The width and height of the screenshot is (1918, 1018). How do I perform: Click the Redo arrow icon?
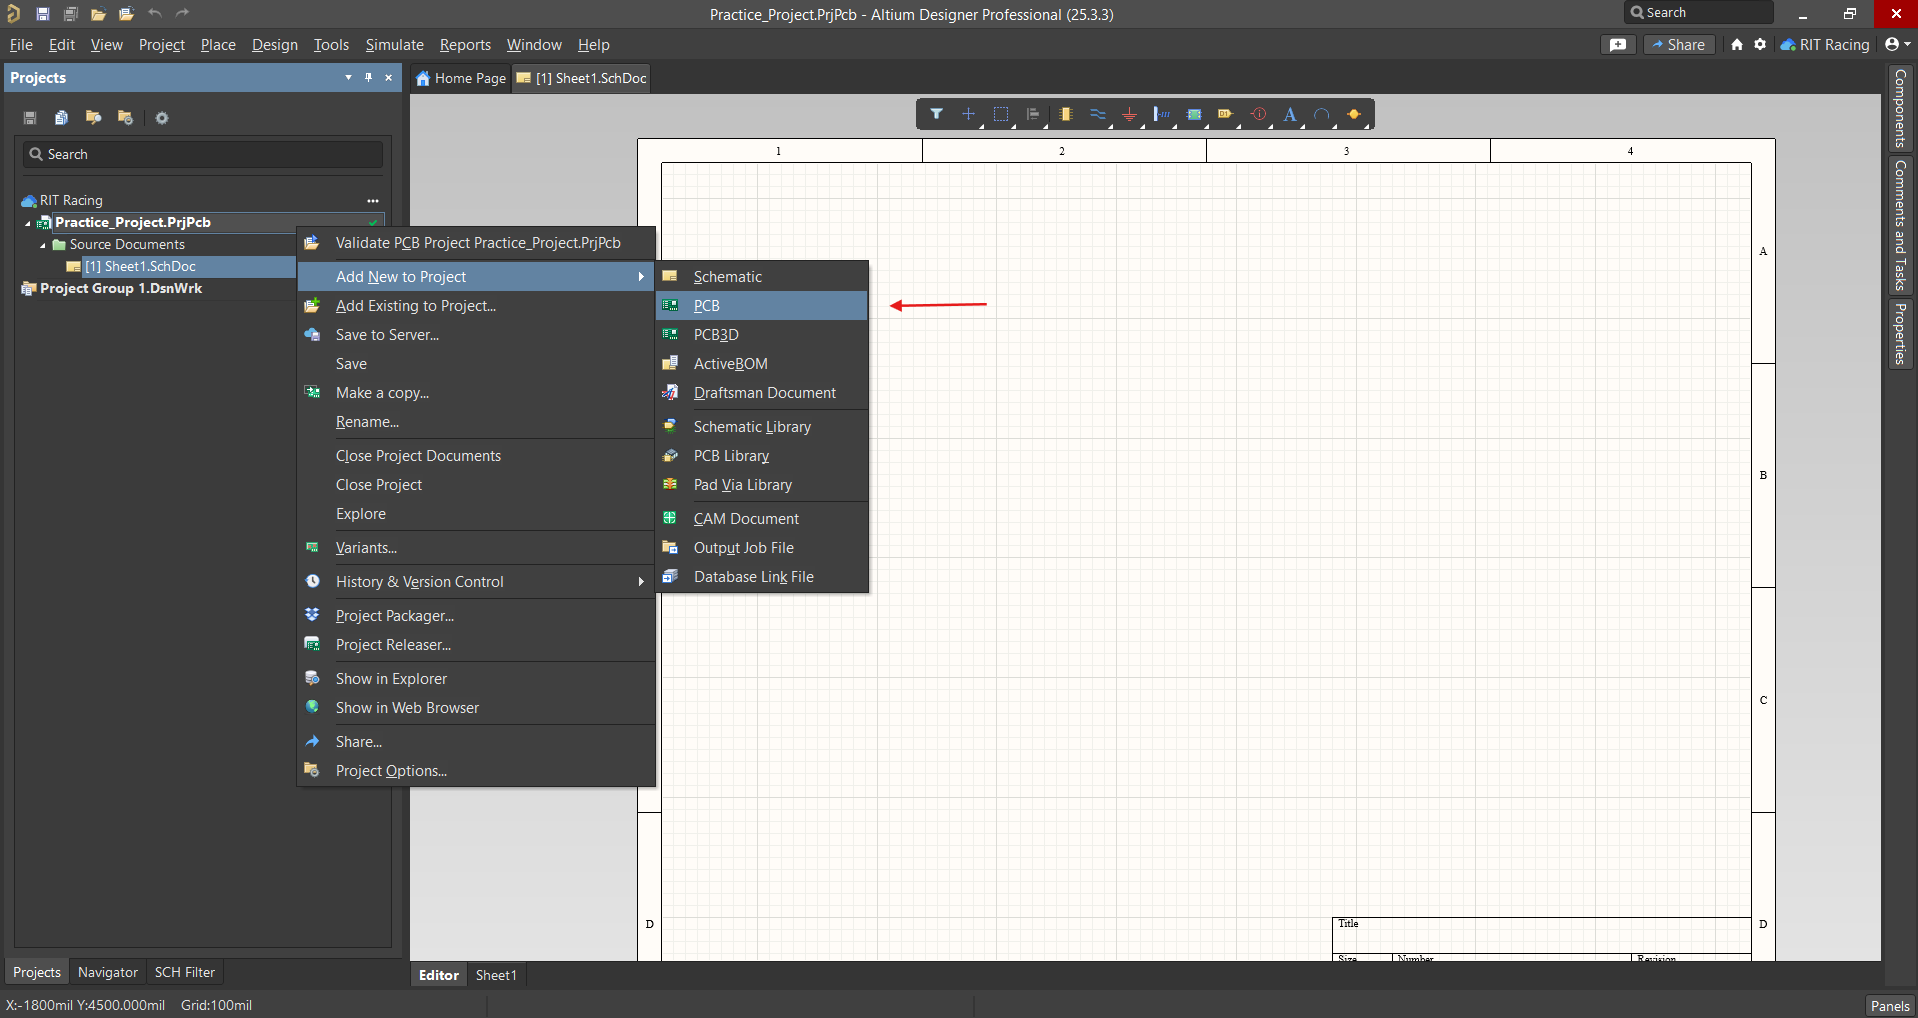(182, 13)
